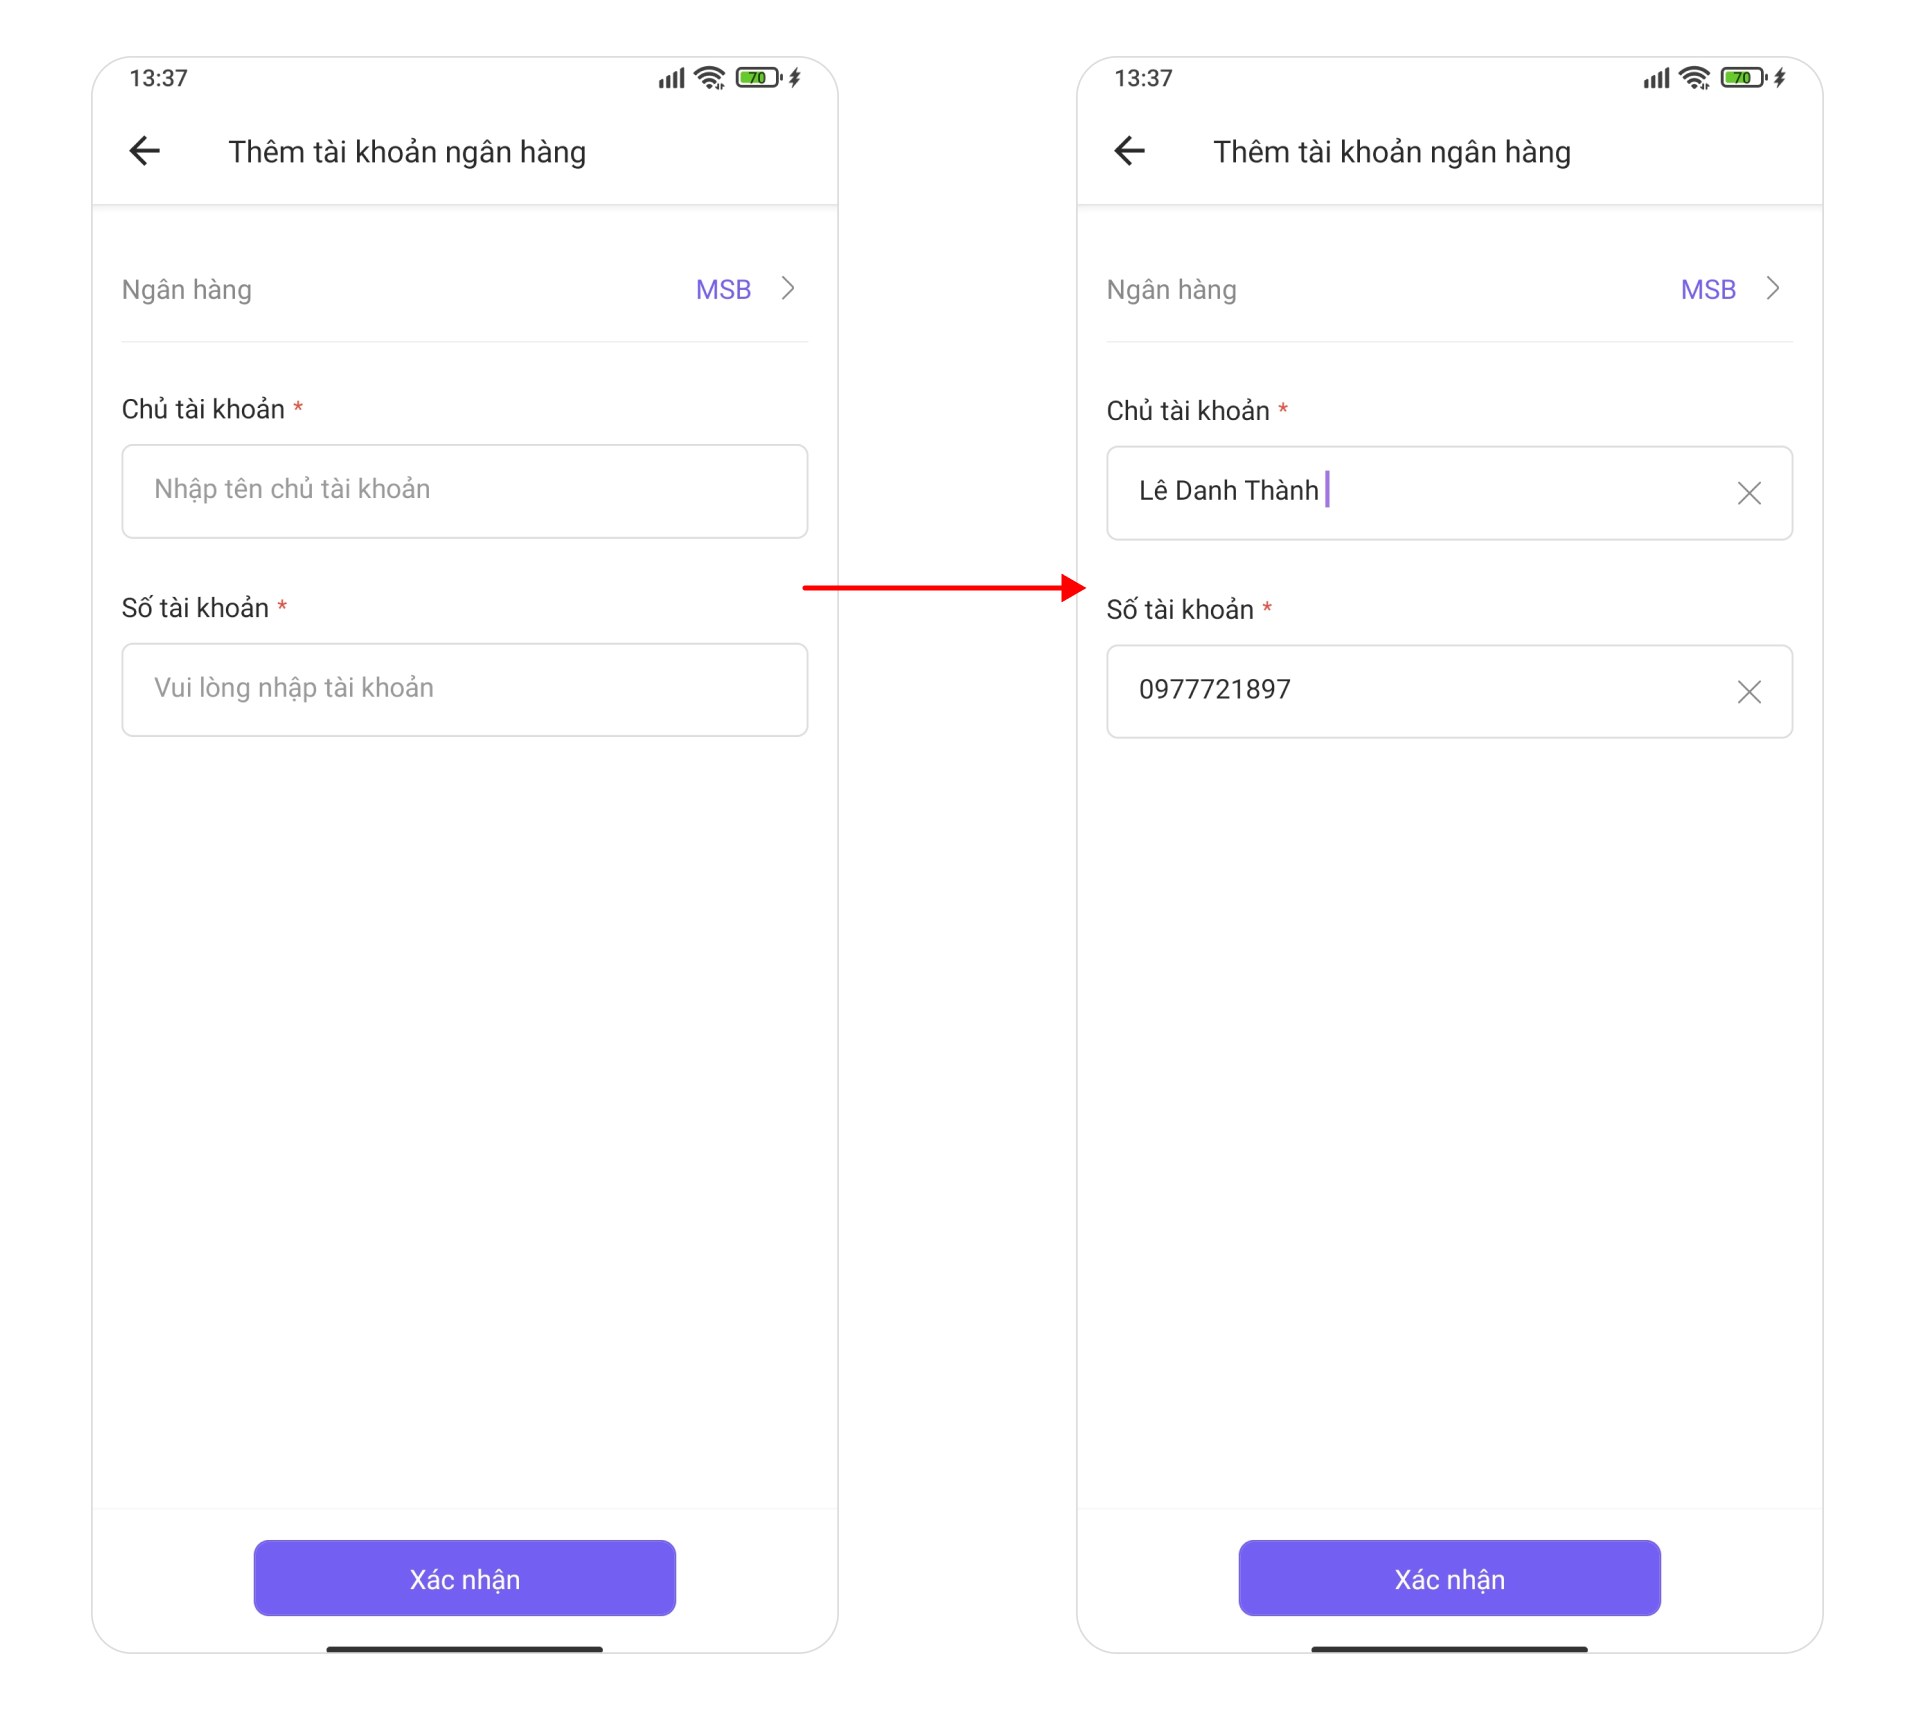The image size is (1920, 1709).
Task: Focus the empty account number field
Action: pyautogui.click(x=464, y=690)
